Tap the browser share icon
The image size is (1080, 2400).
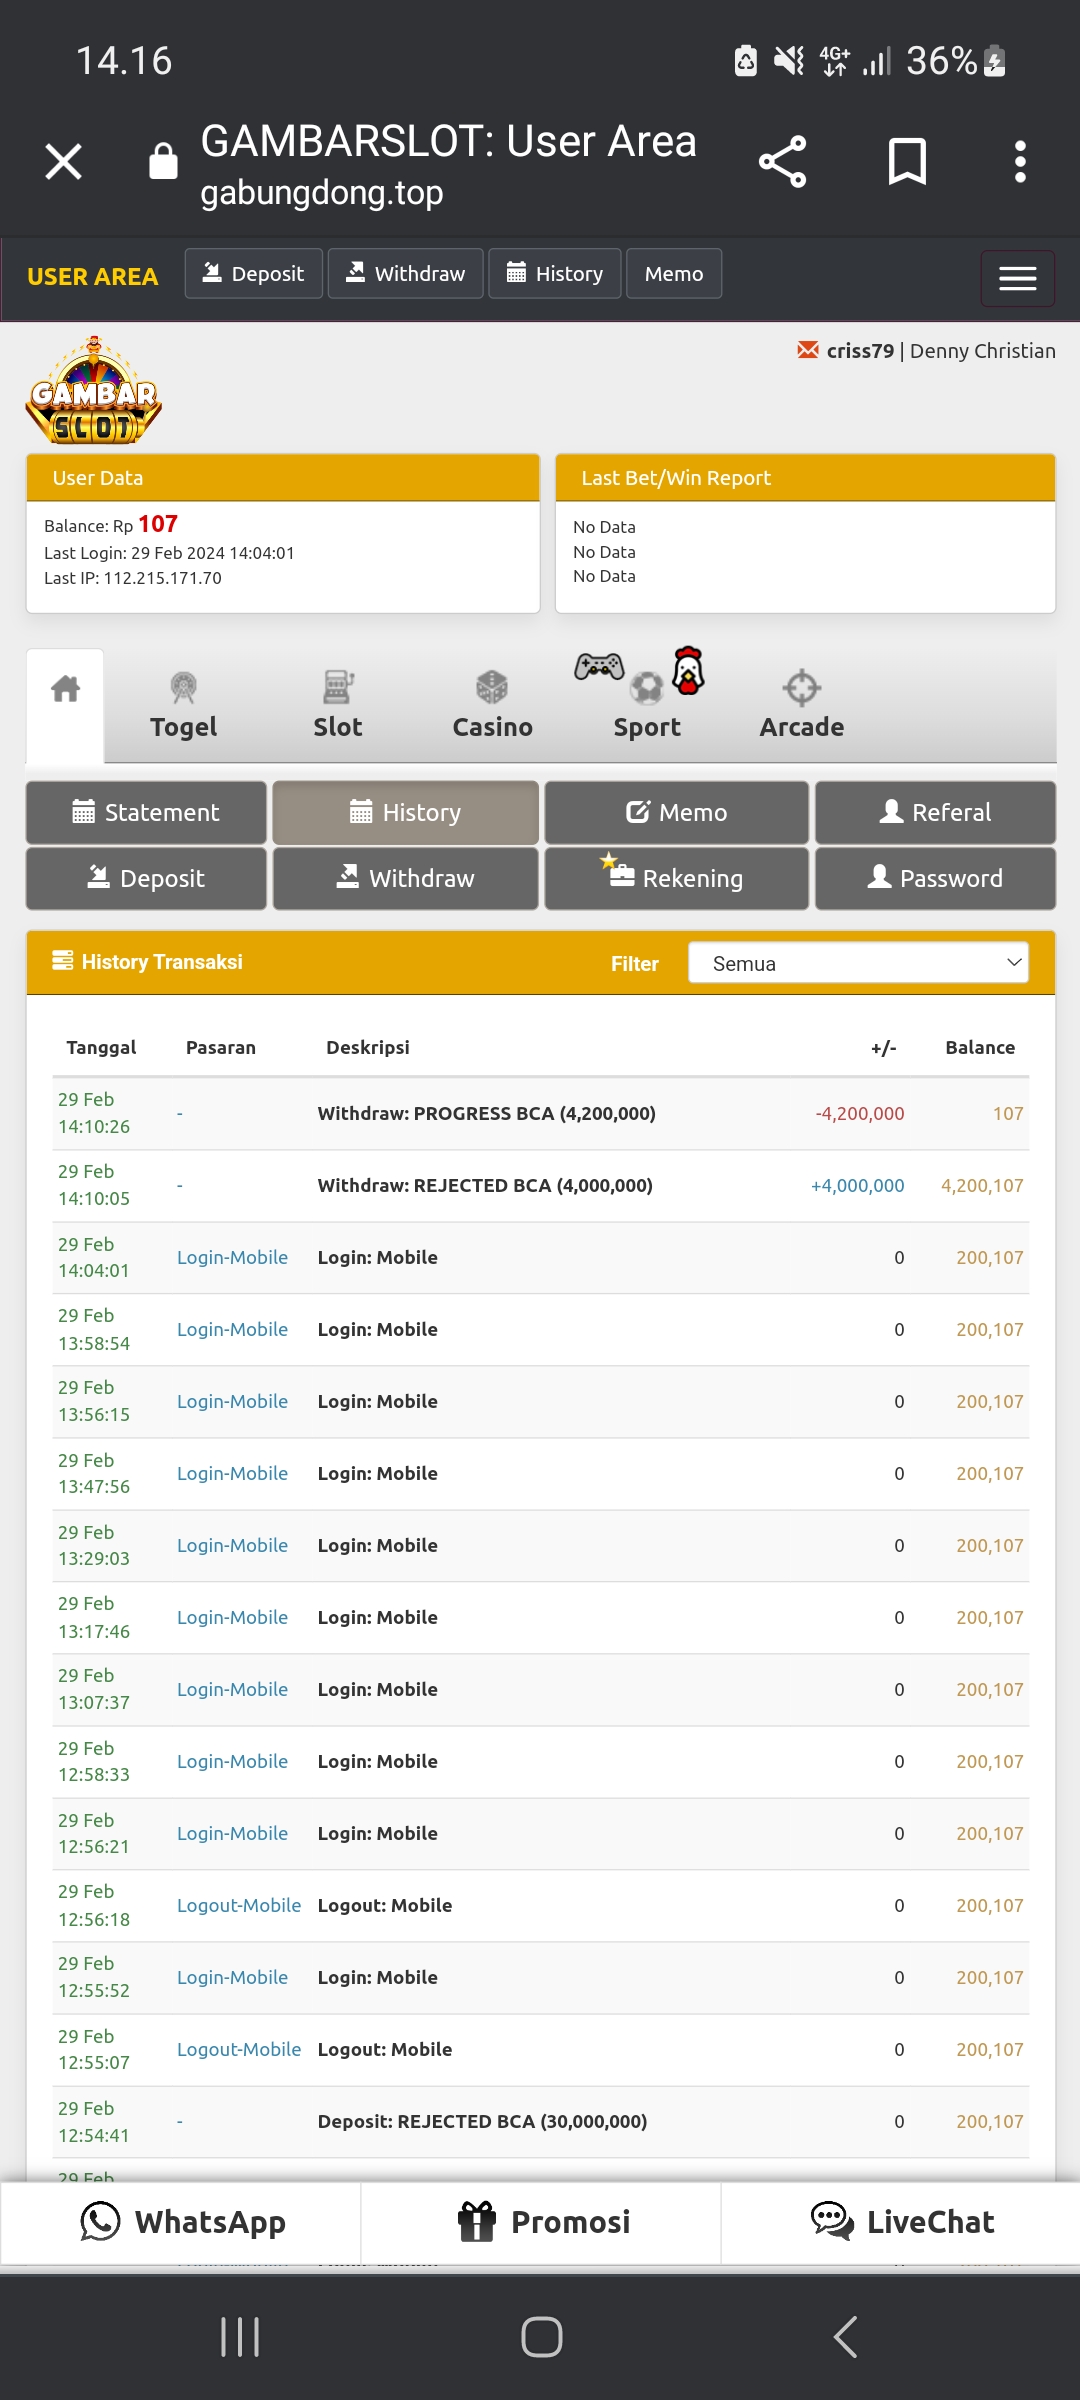(x=782, y=162)
